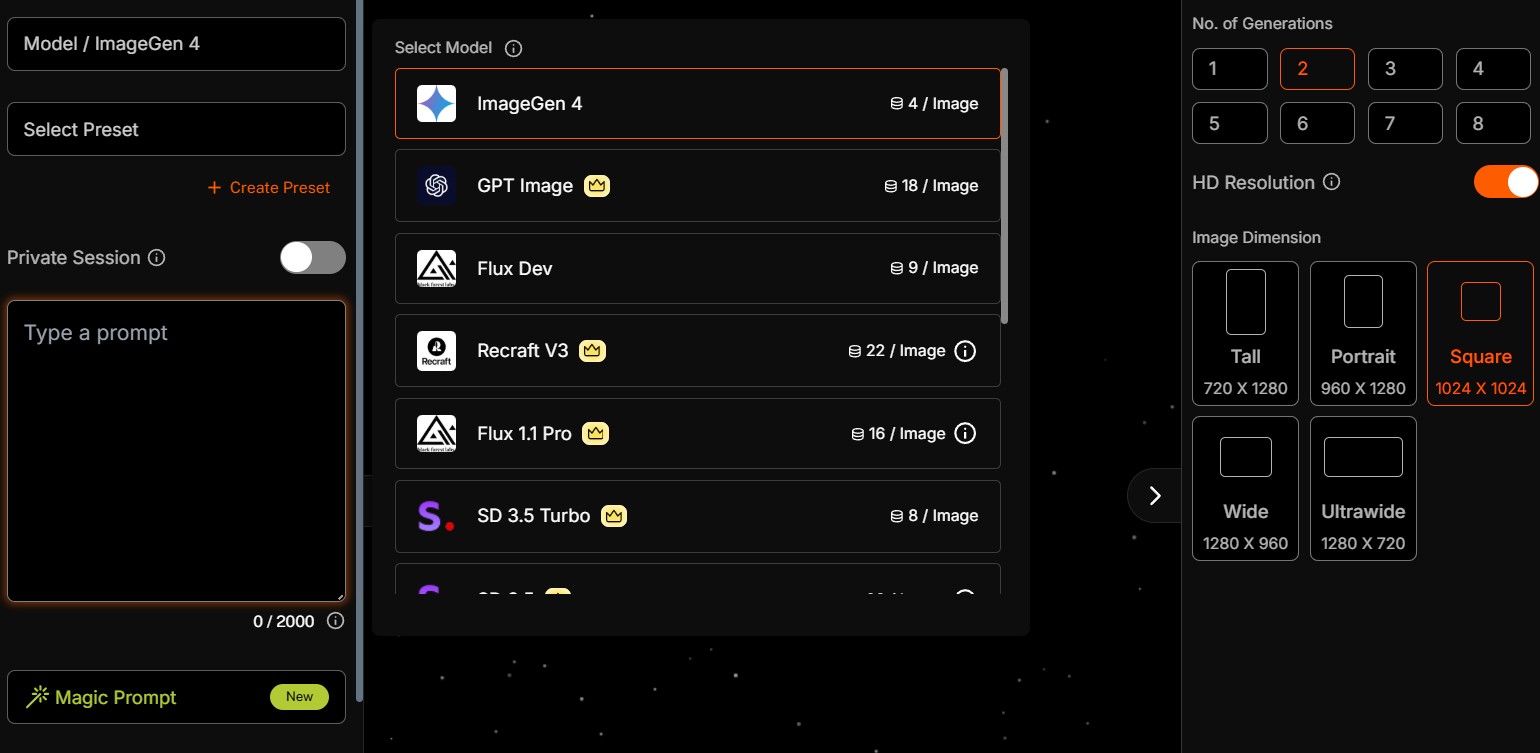1540x753 pixels.
Task: Click the ImageGen 4 sparkle logo
Action: coord(436,103)
